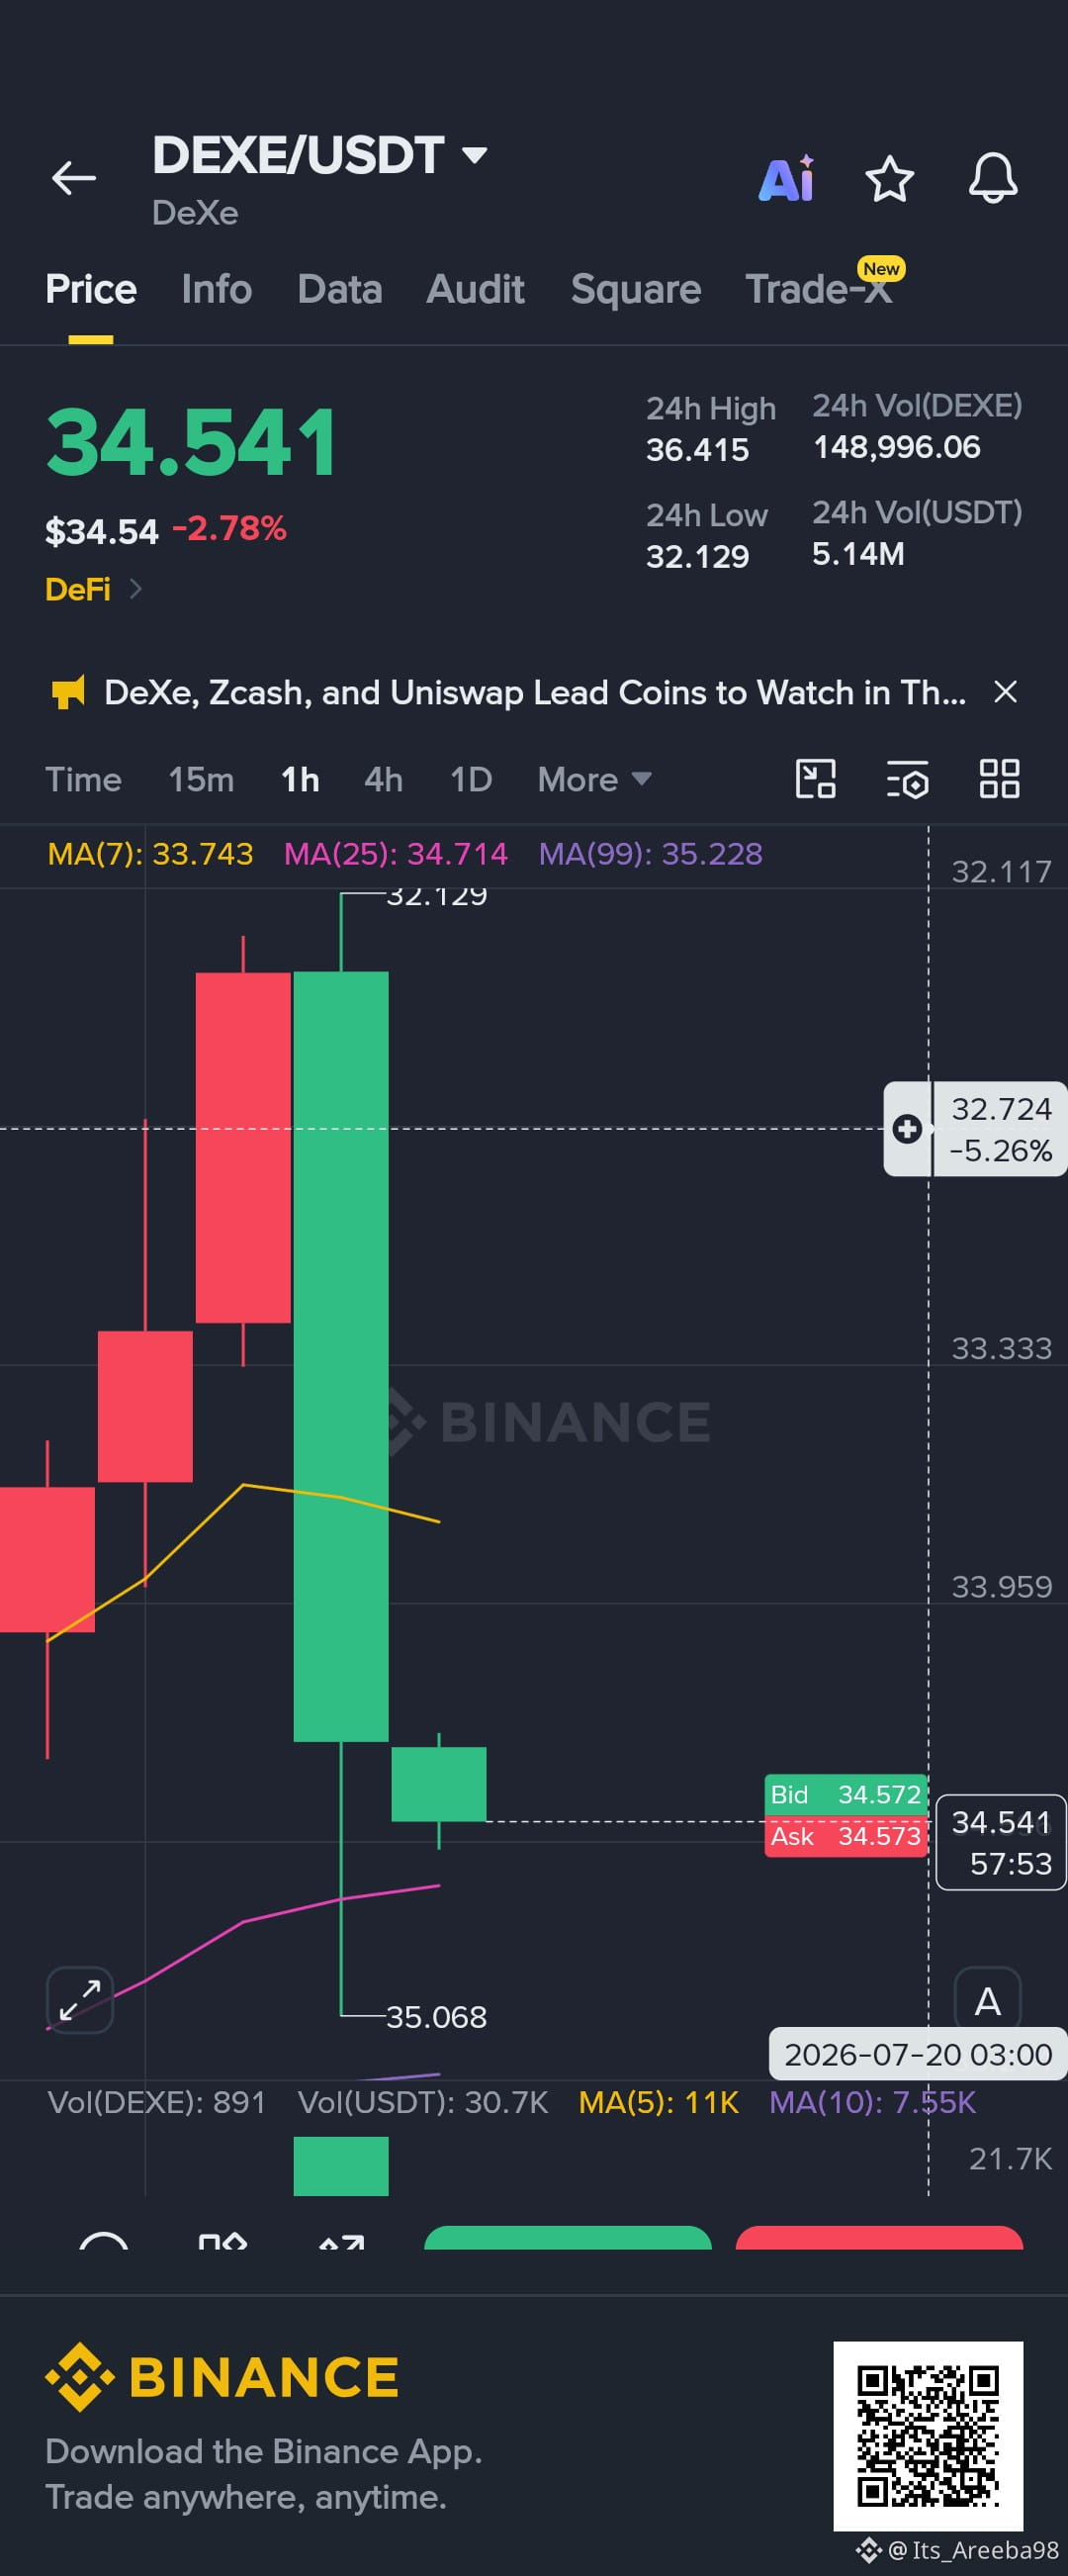The width and height of the screenshot is (1068, 2576).
Task: Select the 15m chart interval
Action: 201,779
